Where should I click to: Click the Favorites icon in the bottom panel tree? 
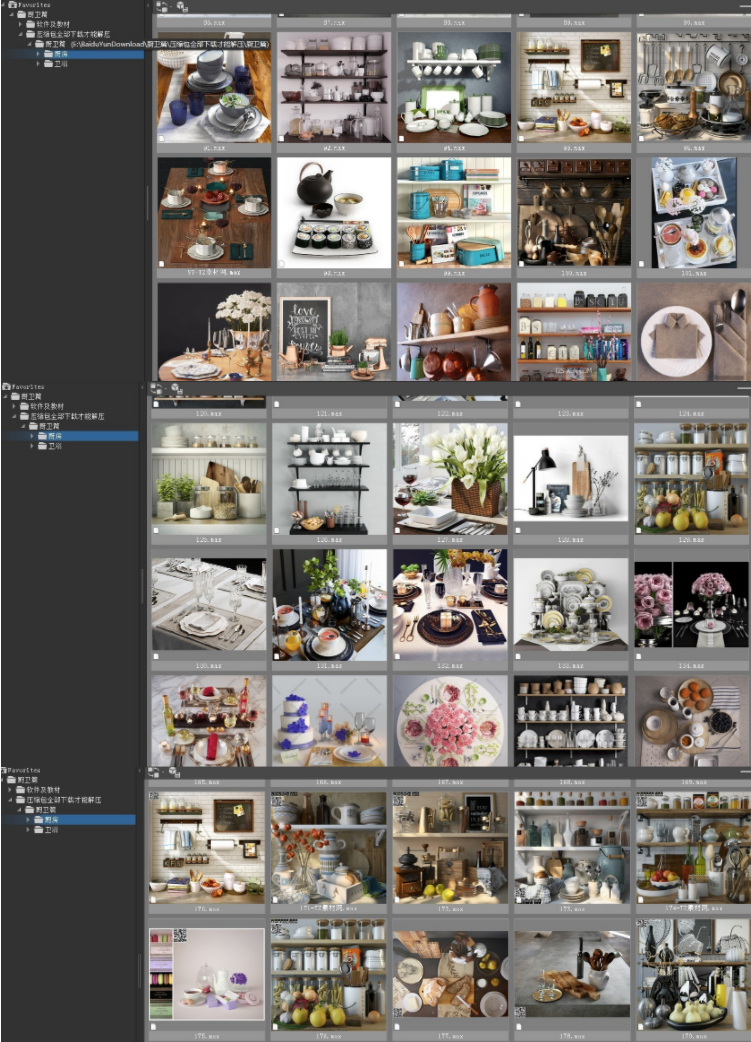point(5,770)
